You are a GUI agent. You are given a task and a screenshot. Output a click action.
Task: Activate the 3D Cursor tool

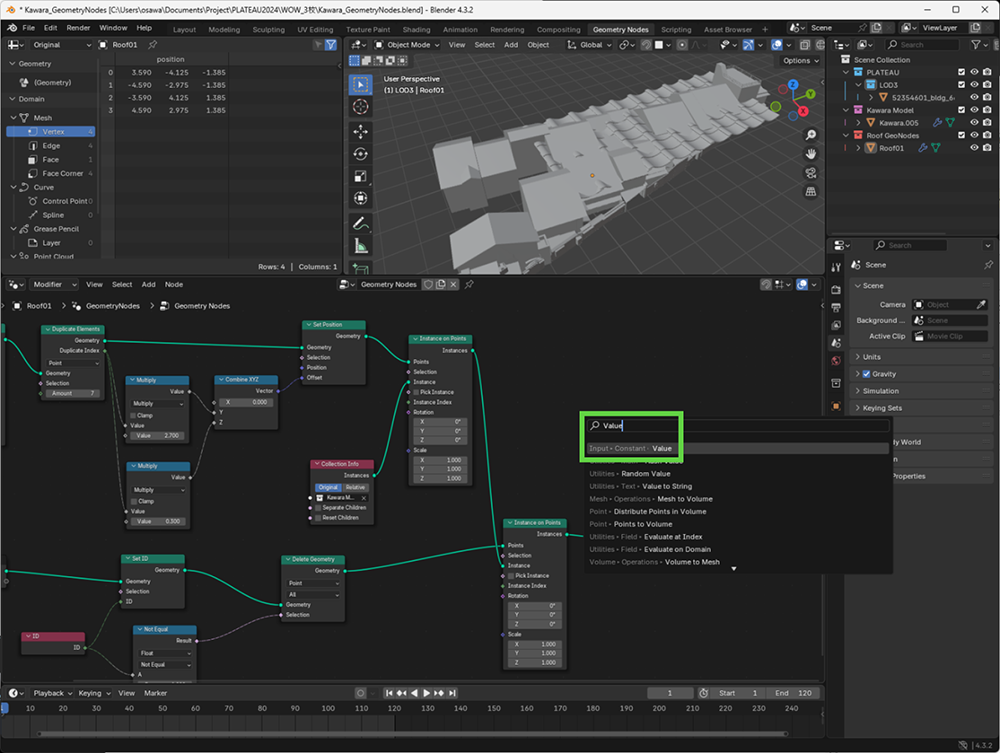click(x=360, y=107)
